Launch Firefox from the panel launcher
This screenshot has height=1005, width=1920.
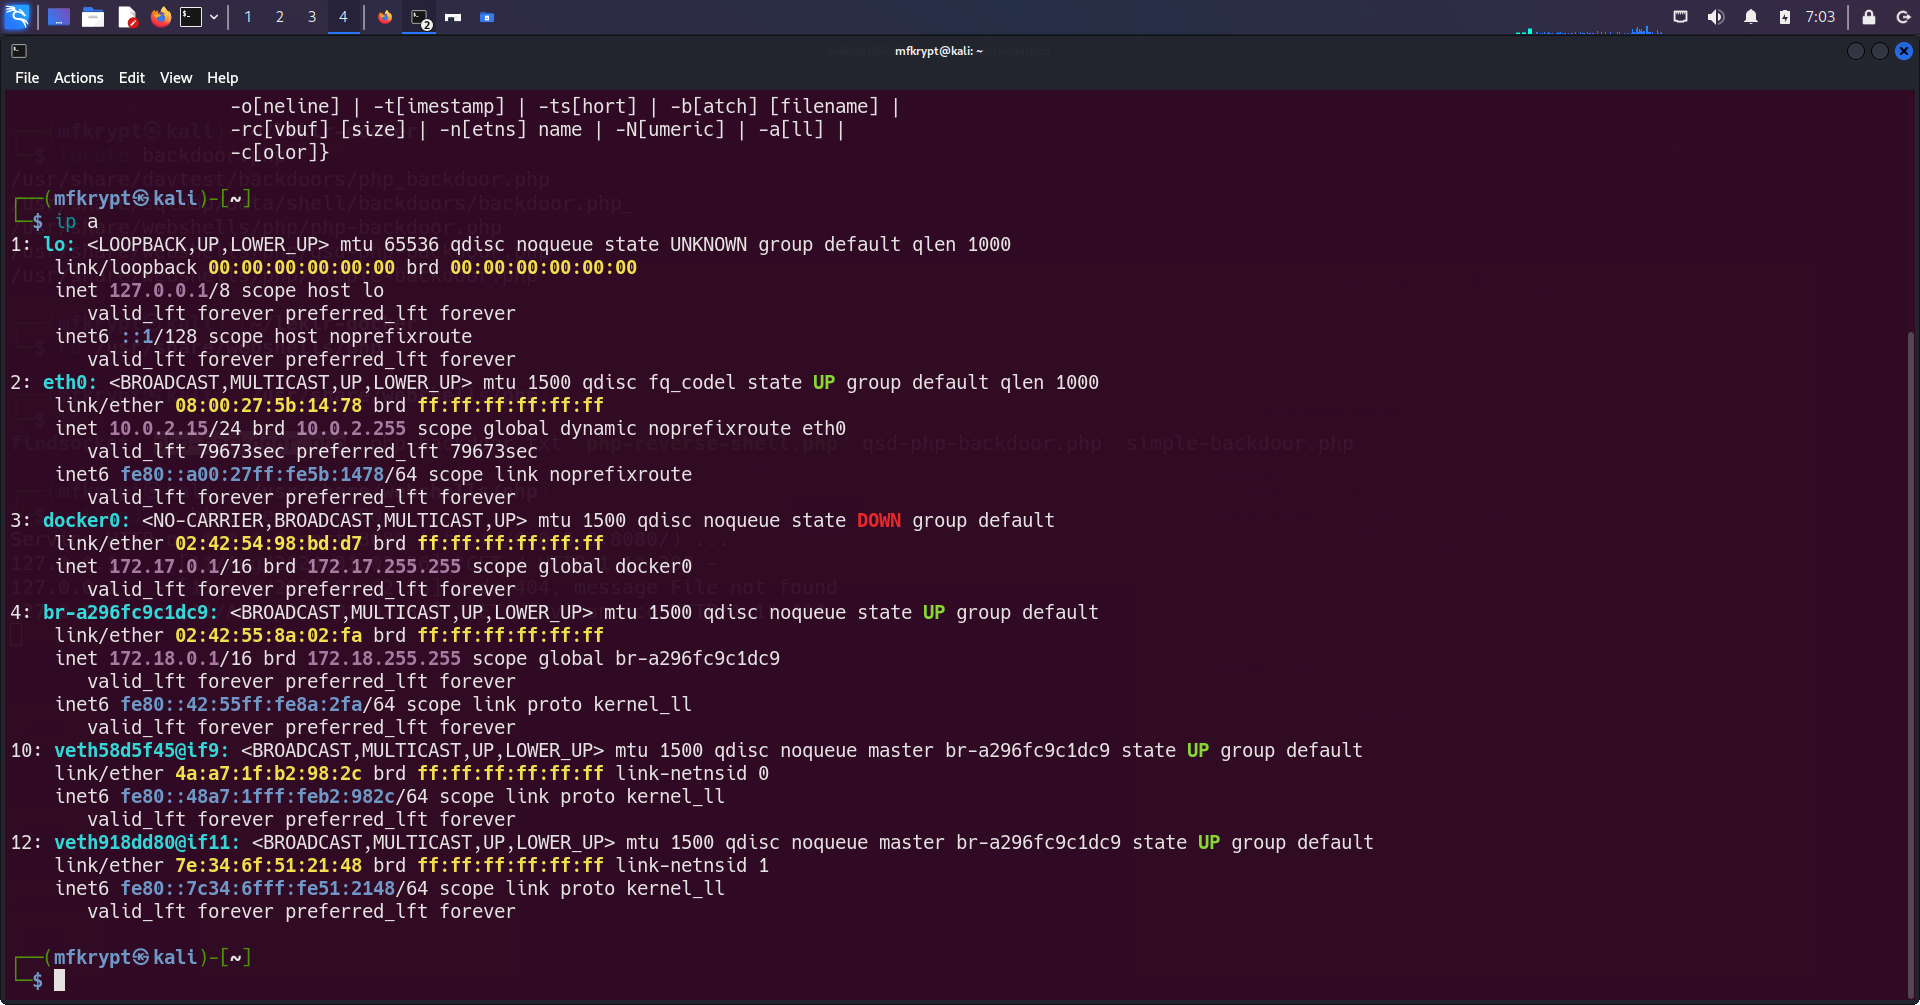tap(160, 17)
